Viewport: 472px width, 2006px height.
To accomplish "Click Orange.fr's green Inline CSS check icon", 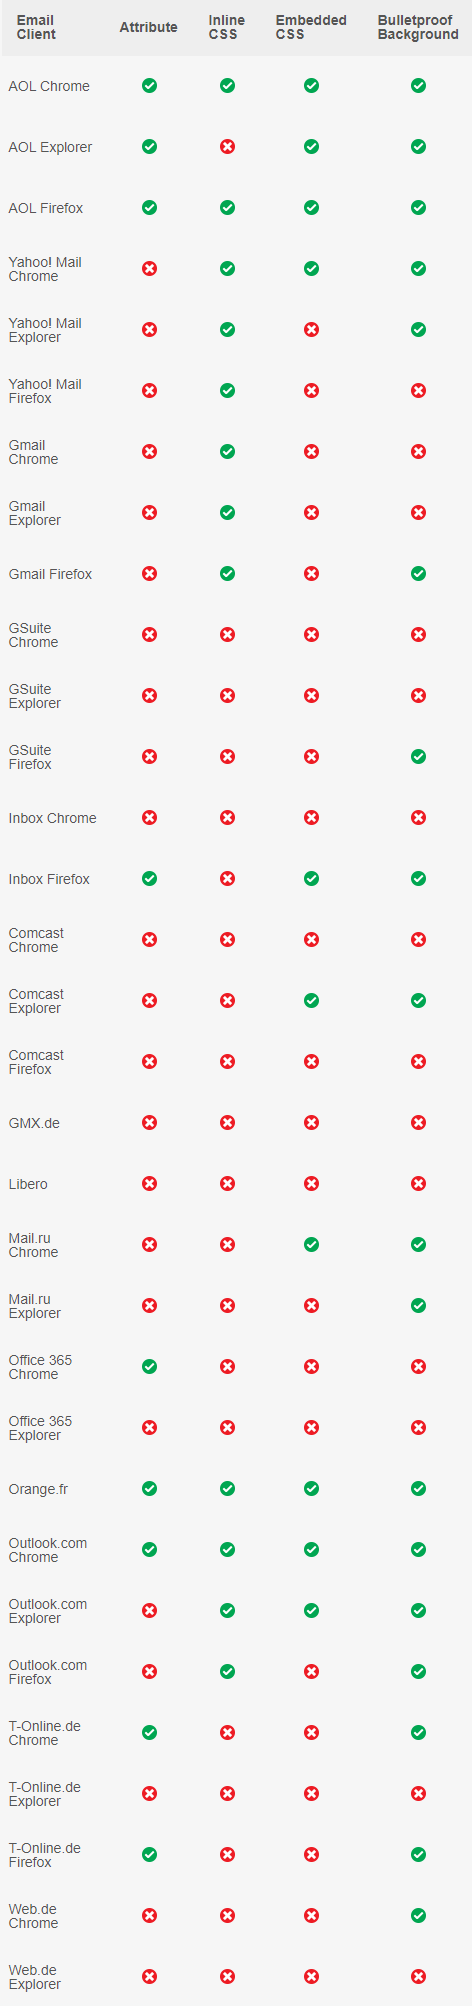I will click(227, 1489).
